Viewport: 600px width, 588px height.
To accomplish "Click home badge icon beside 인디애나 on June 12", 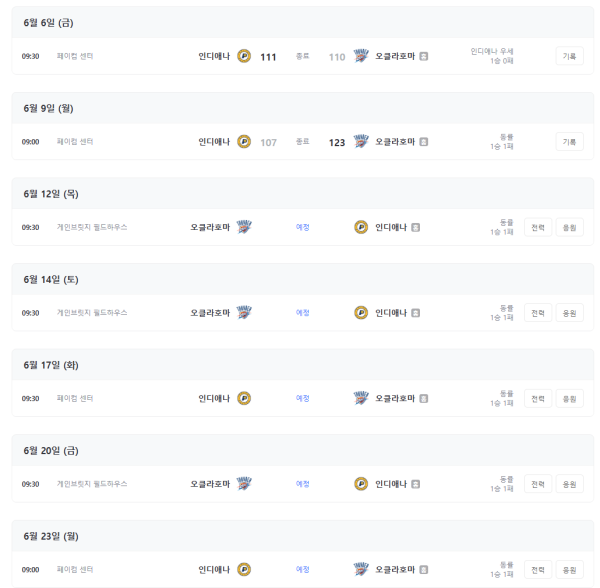I will pyautogui.click(x=416, y=227).
